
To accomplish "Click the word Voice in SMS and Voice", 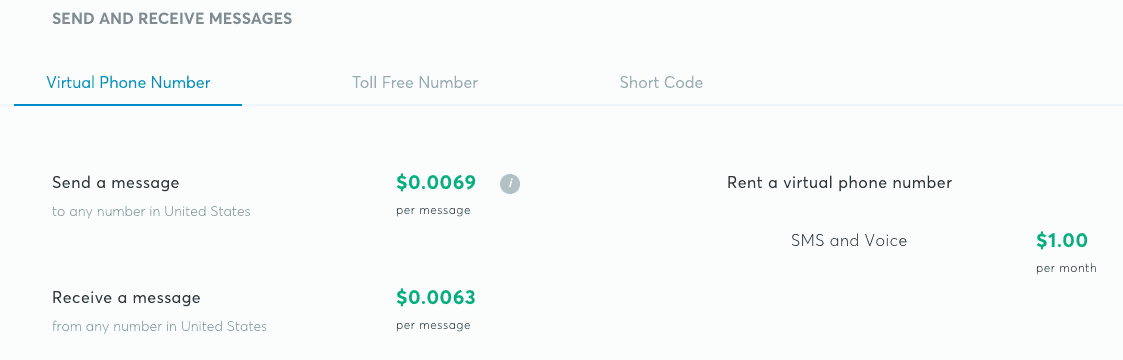I will (886, 240).
